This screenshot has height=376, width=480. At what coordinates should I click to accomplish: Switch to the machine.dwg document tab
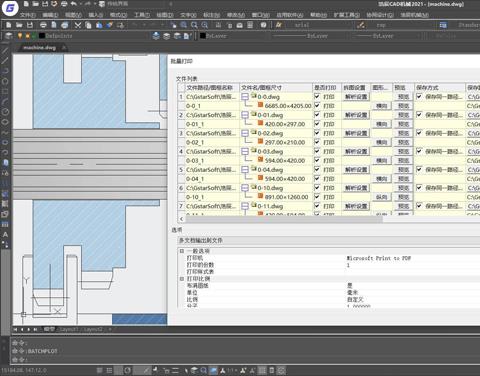39,48
